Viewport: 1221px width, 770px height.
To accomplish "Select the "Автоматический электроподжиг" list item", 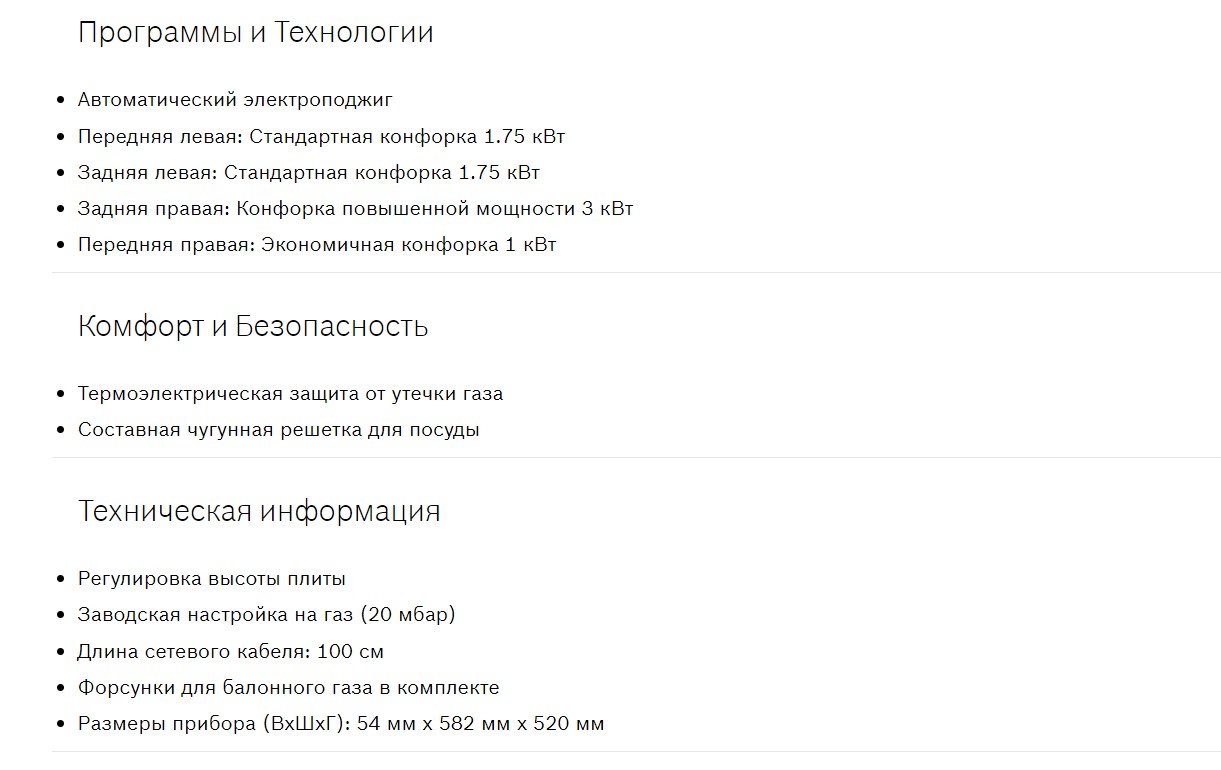I will (235, 100).
